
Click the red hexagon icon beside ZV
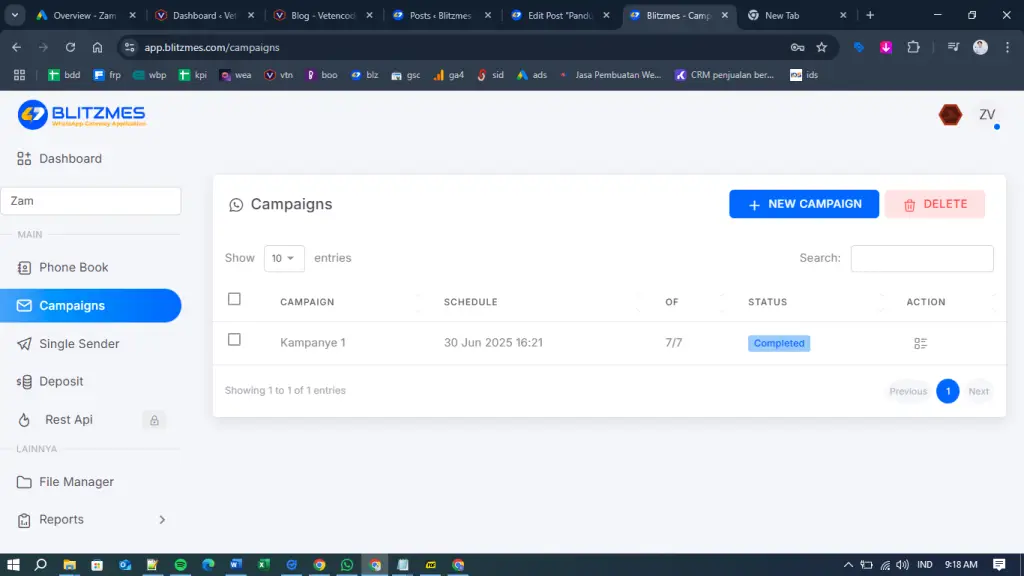pyautogui.click(x=949, y=115)
